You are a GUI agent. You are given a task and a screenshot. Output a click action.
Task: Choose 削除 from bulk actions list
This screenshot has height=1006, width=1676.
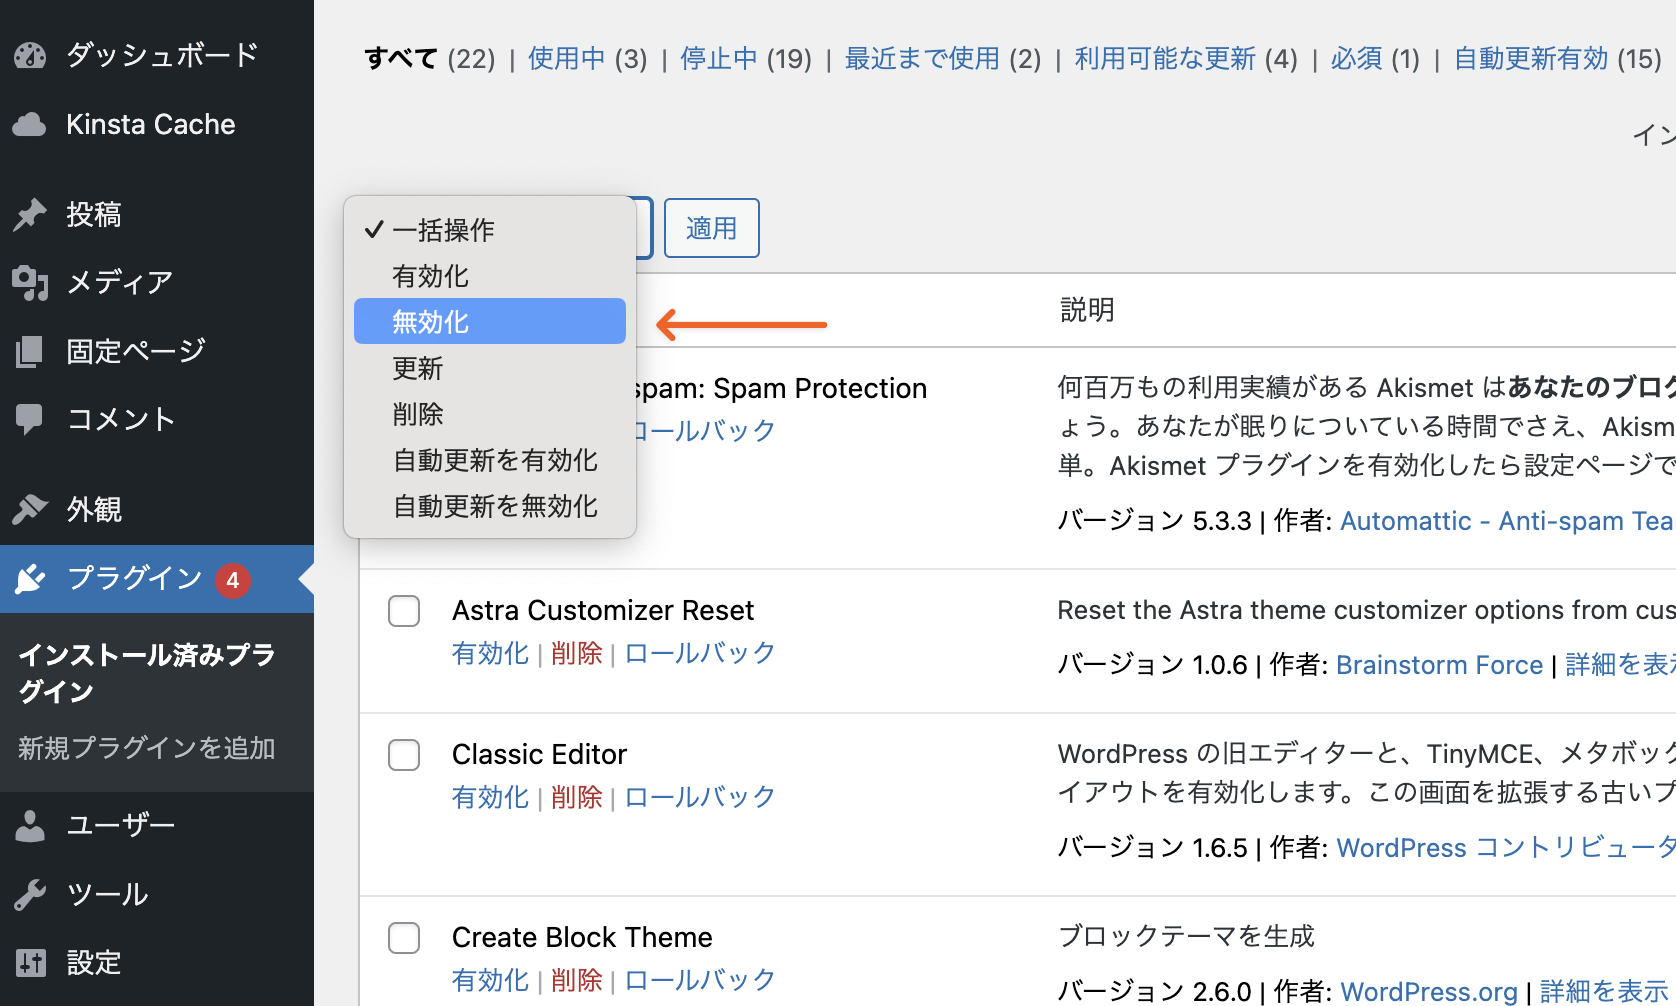490,414
